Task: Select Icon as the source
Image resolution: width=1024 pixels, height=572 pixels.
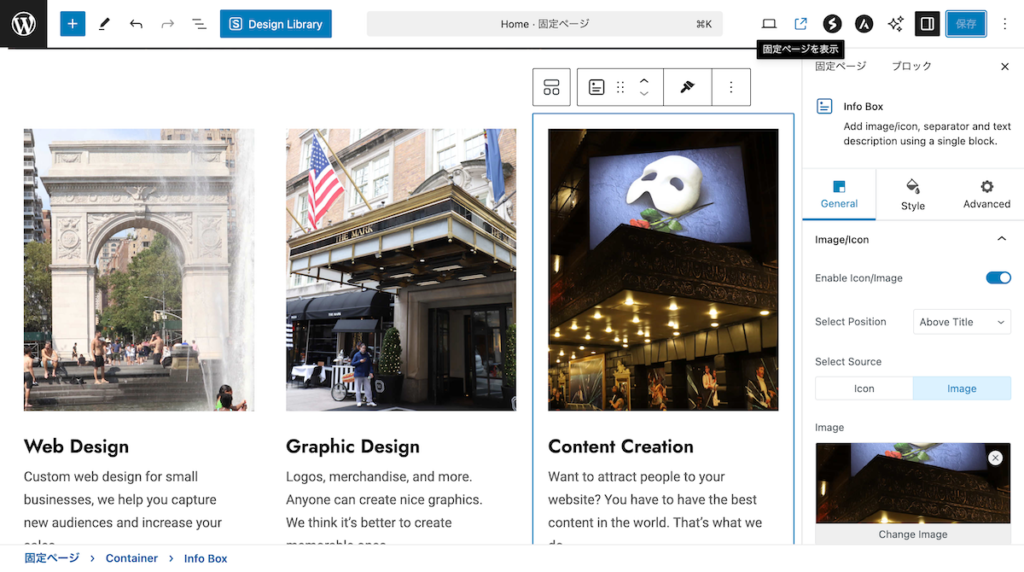Action: point(864,389)
